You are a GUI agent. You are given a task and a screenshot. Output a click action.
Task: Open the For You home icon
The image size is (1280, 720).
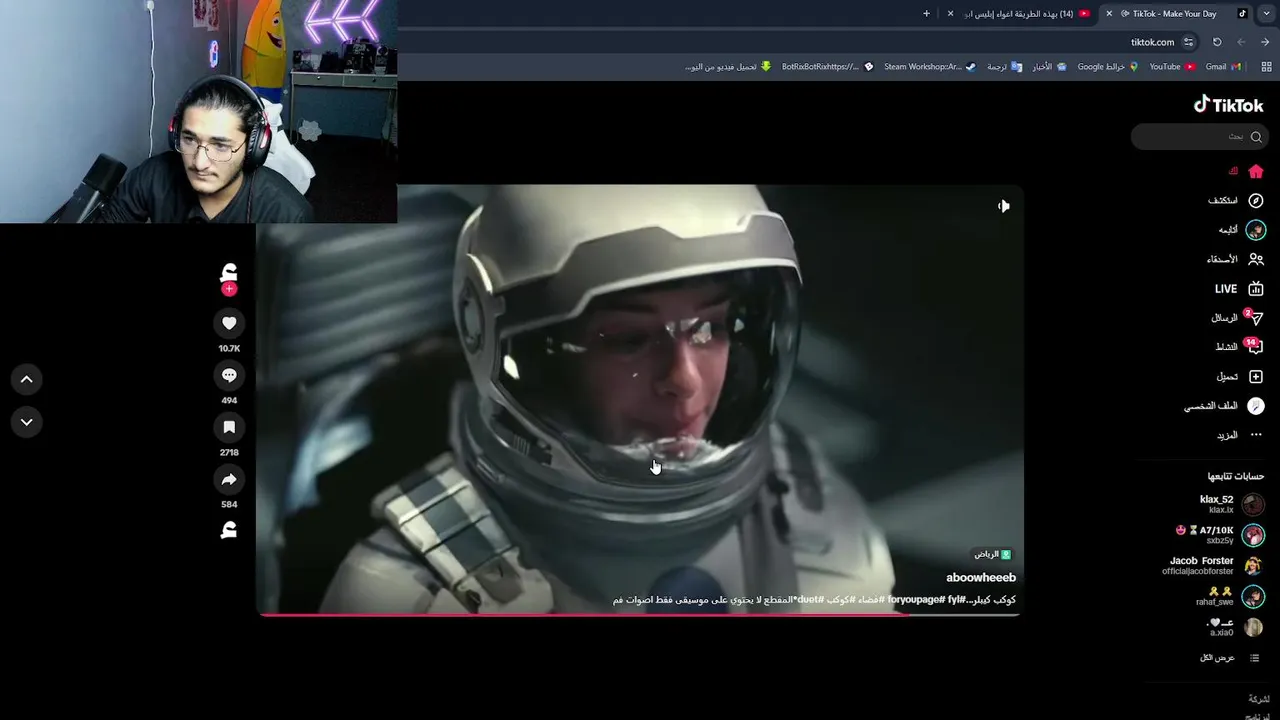pos(1256,171)
